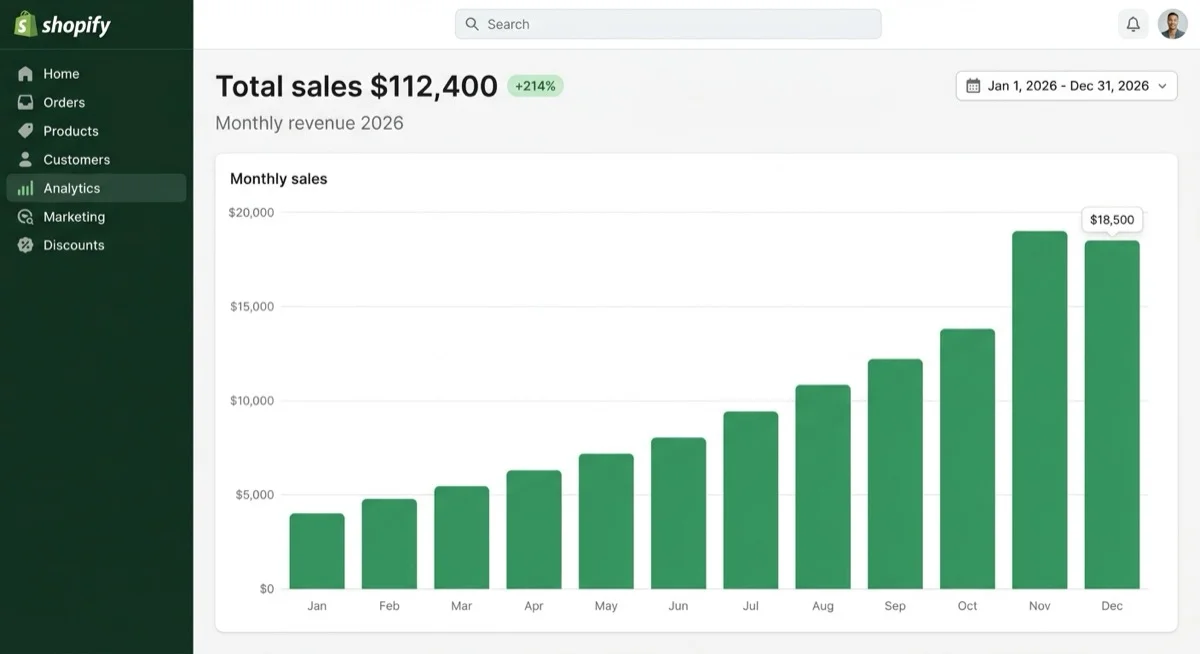The image size is (1200, 654).
Task: Select the March sales bar
Action: click(462, 538)
